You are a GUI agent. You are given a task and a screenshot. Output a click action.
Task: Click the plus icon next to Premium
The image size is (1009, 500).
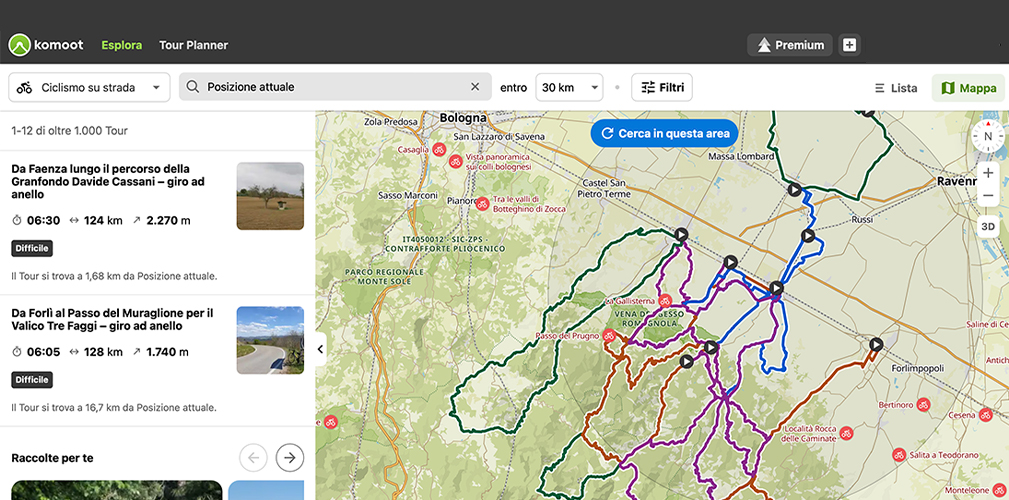pos(849,45)
